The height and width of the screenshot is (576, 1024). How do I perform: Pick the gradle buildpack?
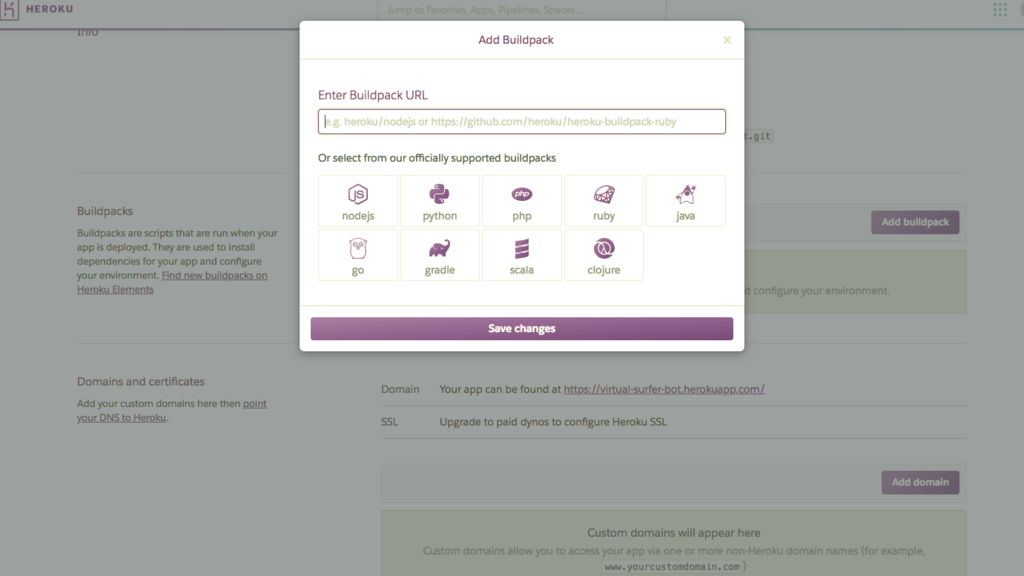440,255
